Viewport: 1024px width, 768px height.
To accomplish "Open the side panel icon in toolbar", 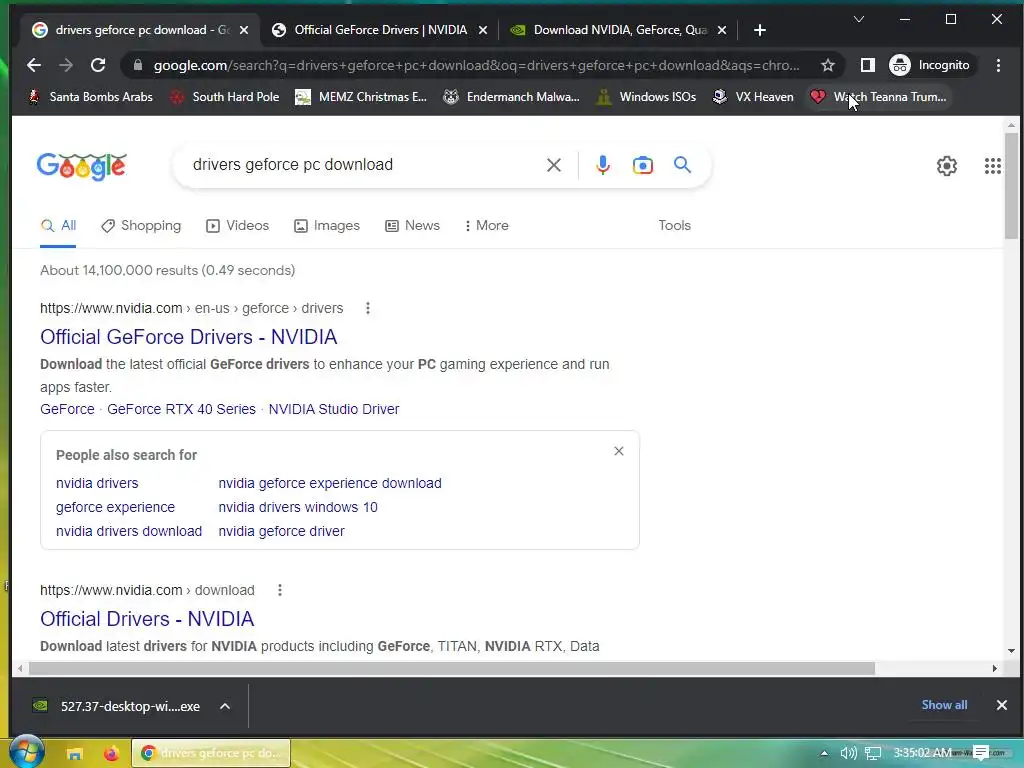I will [867, 65].
